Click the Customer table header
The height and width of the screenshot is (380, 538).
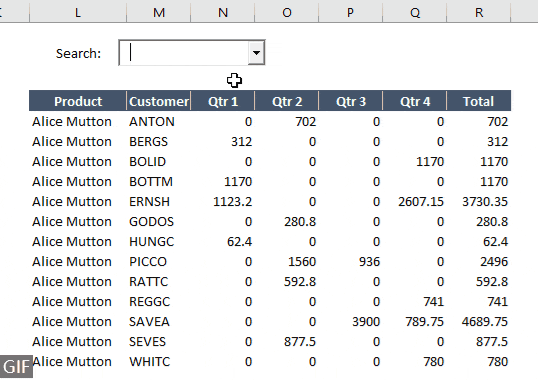[159, 101]
